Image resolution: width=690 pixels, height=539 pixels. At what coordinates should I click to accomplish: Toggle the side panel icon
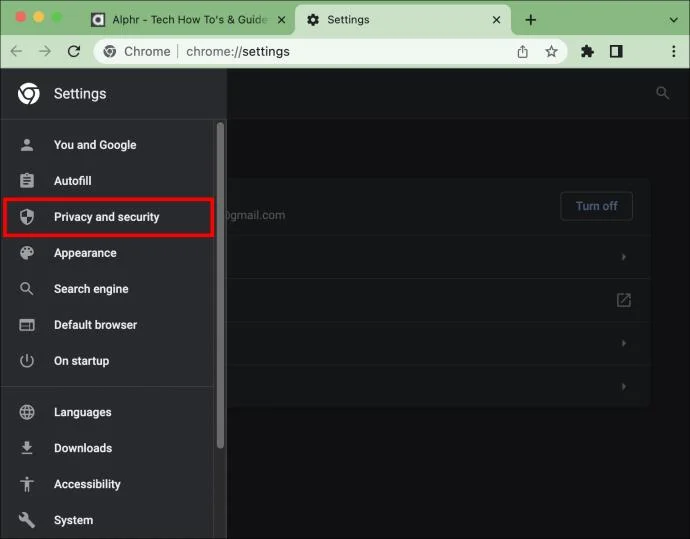pyautogui.click(x=616, y=51)
